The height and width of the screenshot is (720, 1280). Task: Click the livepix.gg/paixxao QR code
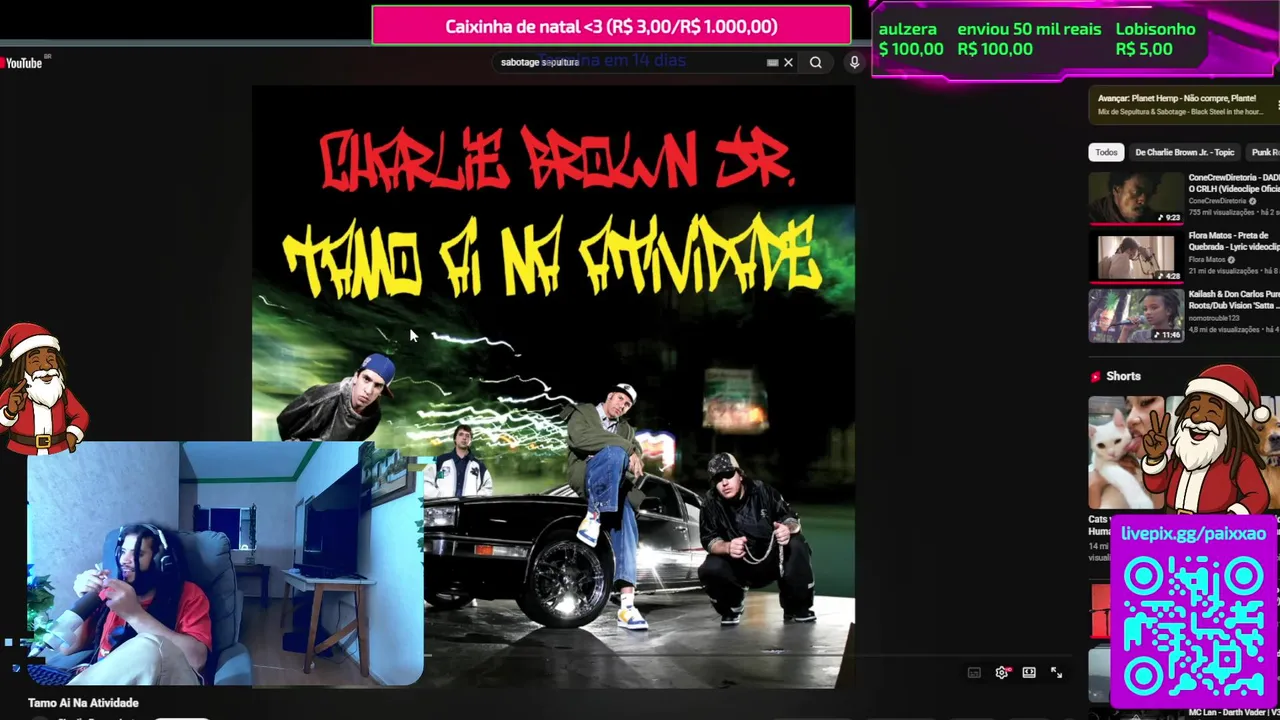(1193, 626)
